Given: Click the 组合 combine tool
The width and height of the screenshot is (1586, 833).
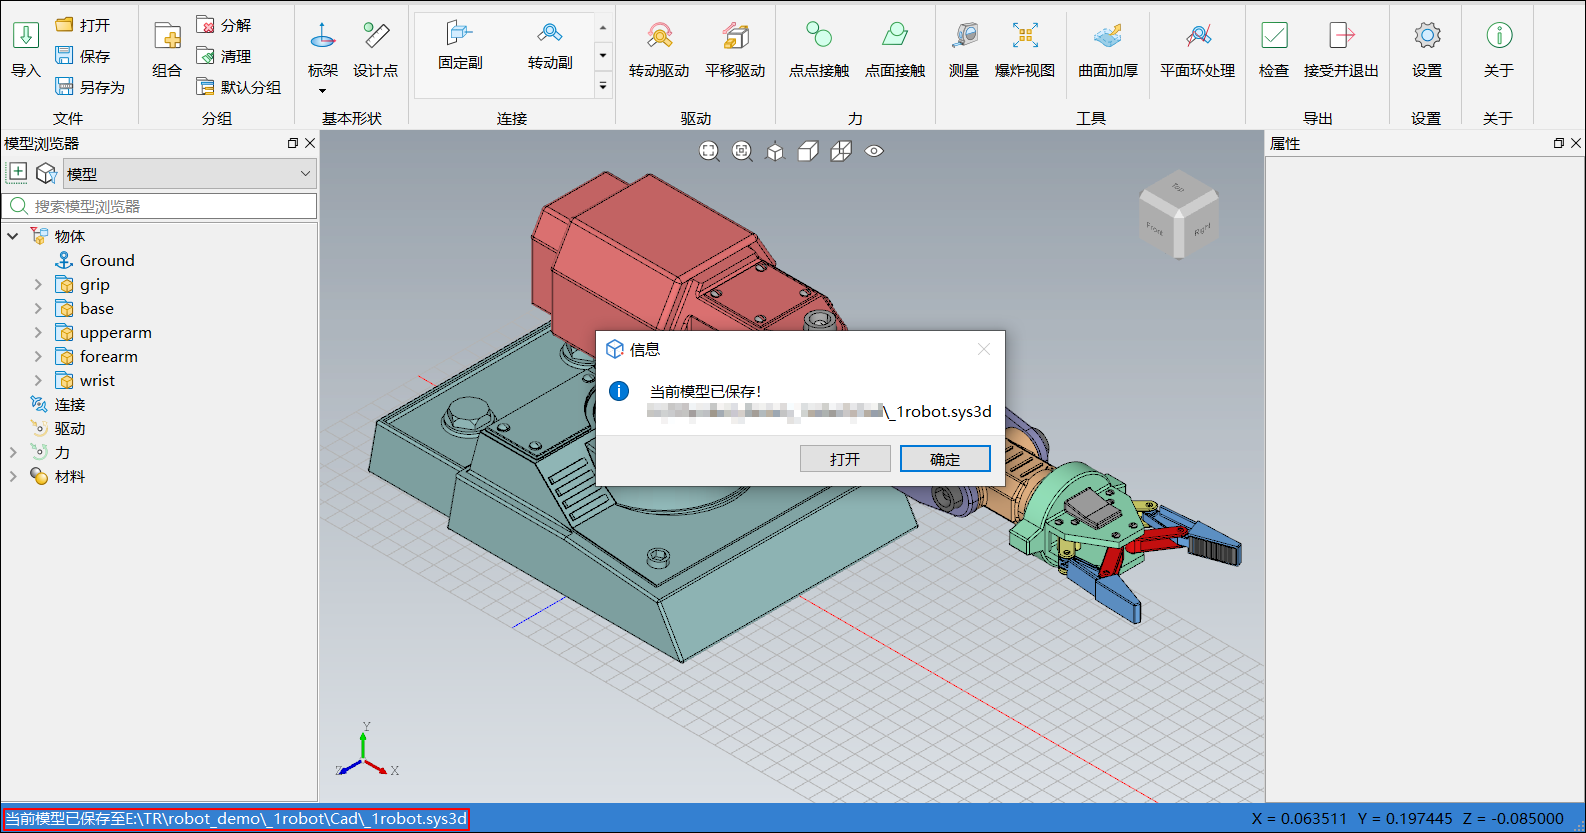Looking at the screenshot, I should [x=167, y=48].
